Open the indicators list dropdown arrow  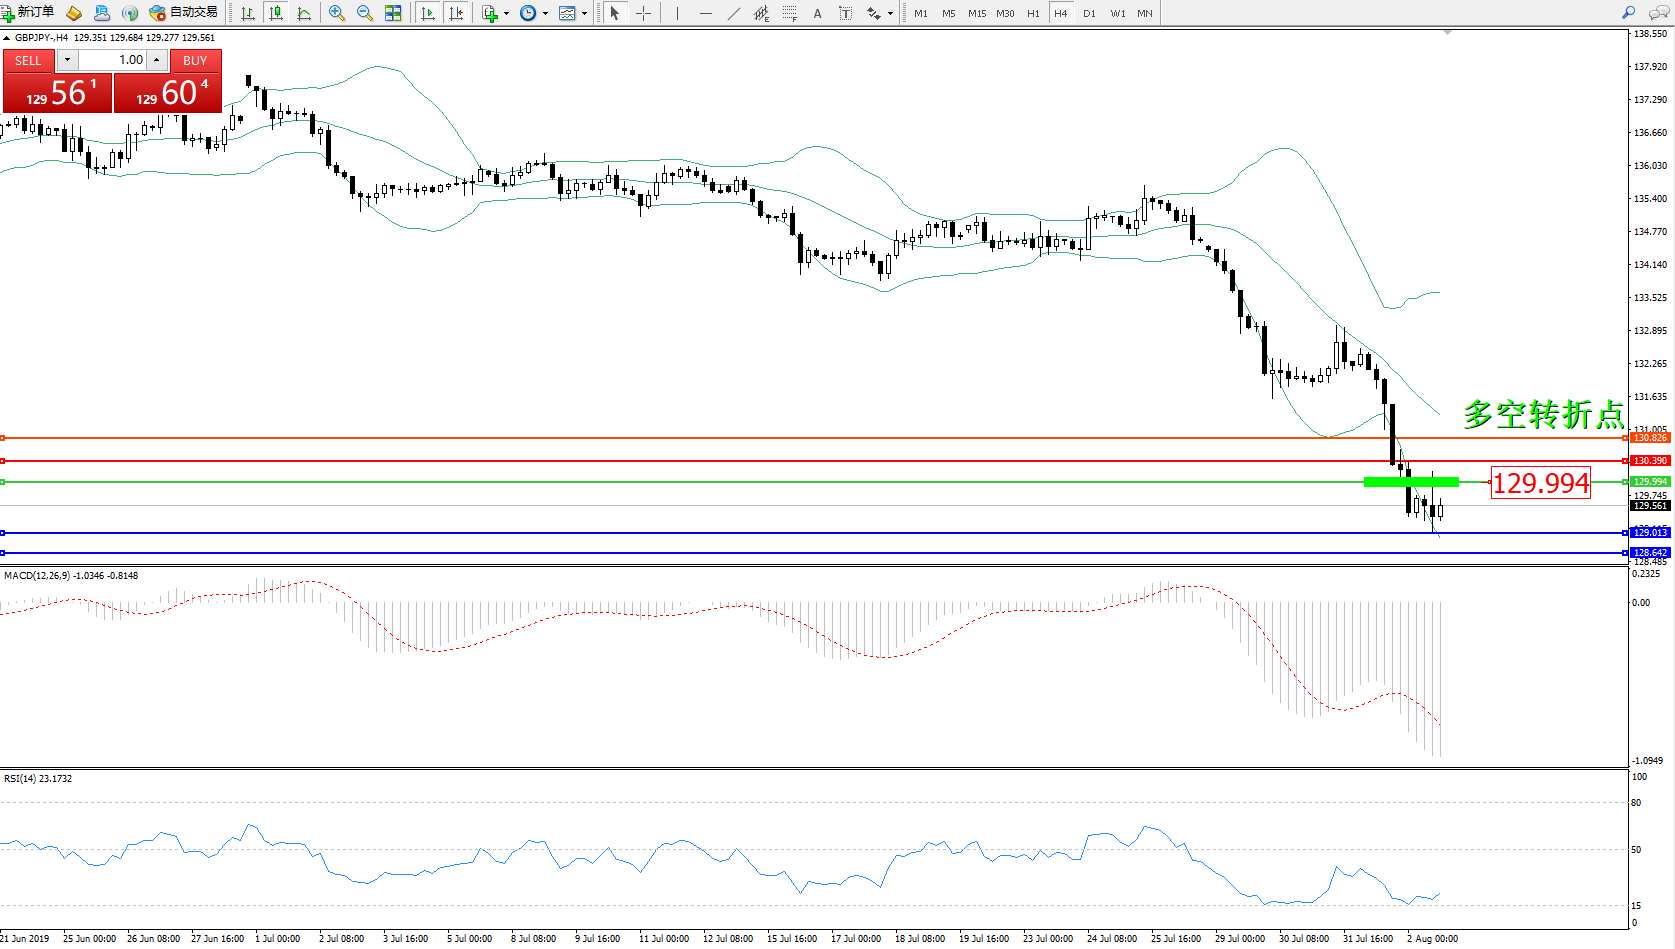pos(507,14)
